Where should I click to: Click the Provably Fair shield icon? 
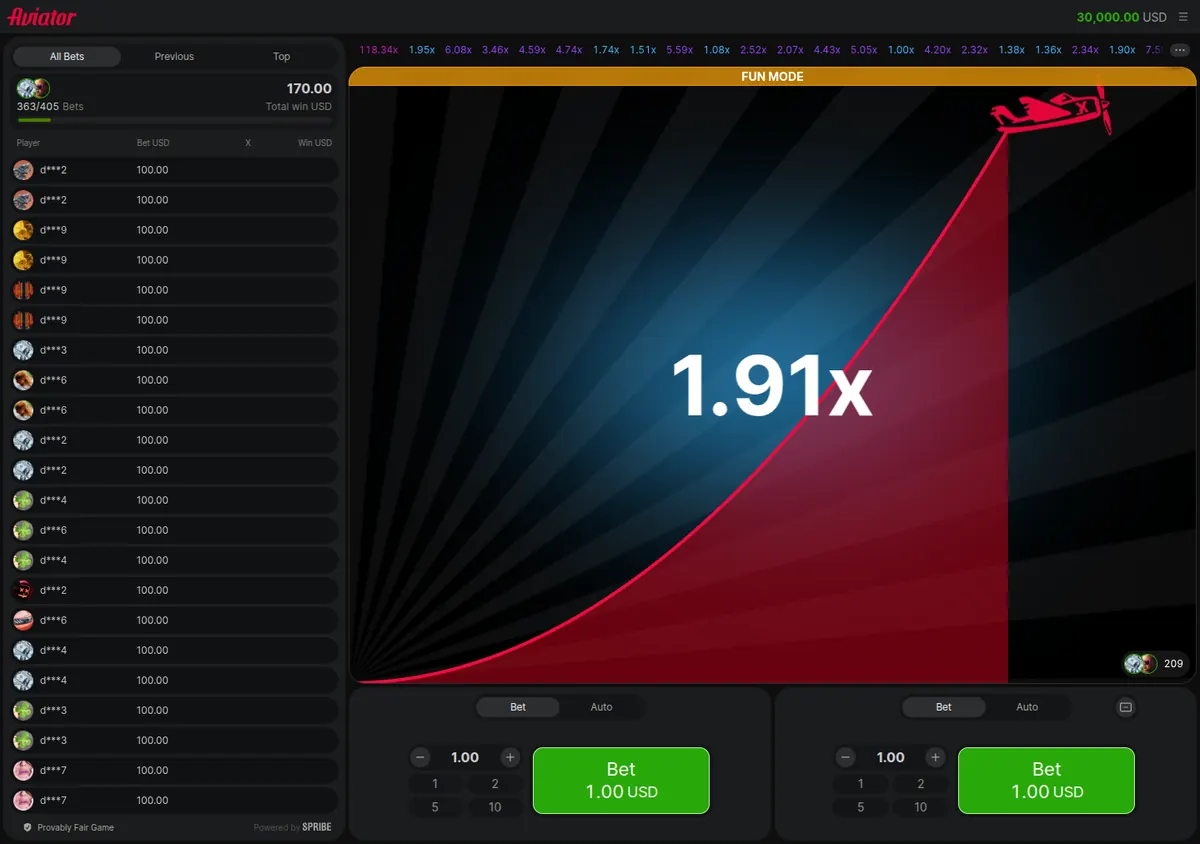tap(28, 828)
